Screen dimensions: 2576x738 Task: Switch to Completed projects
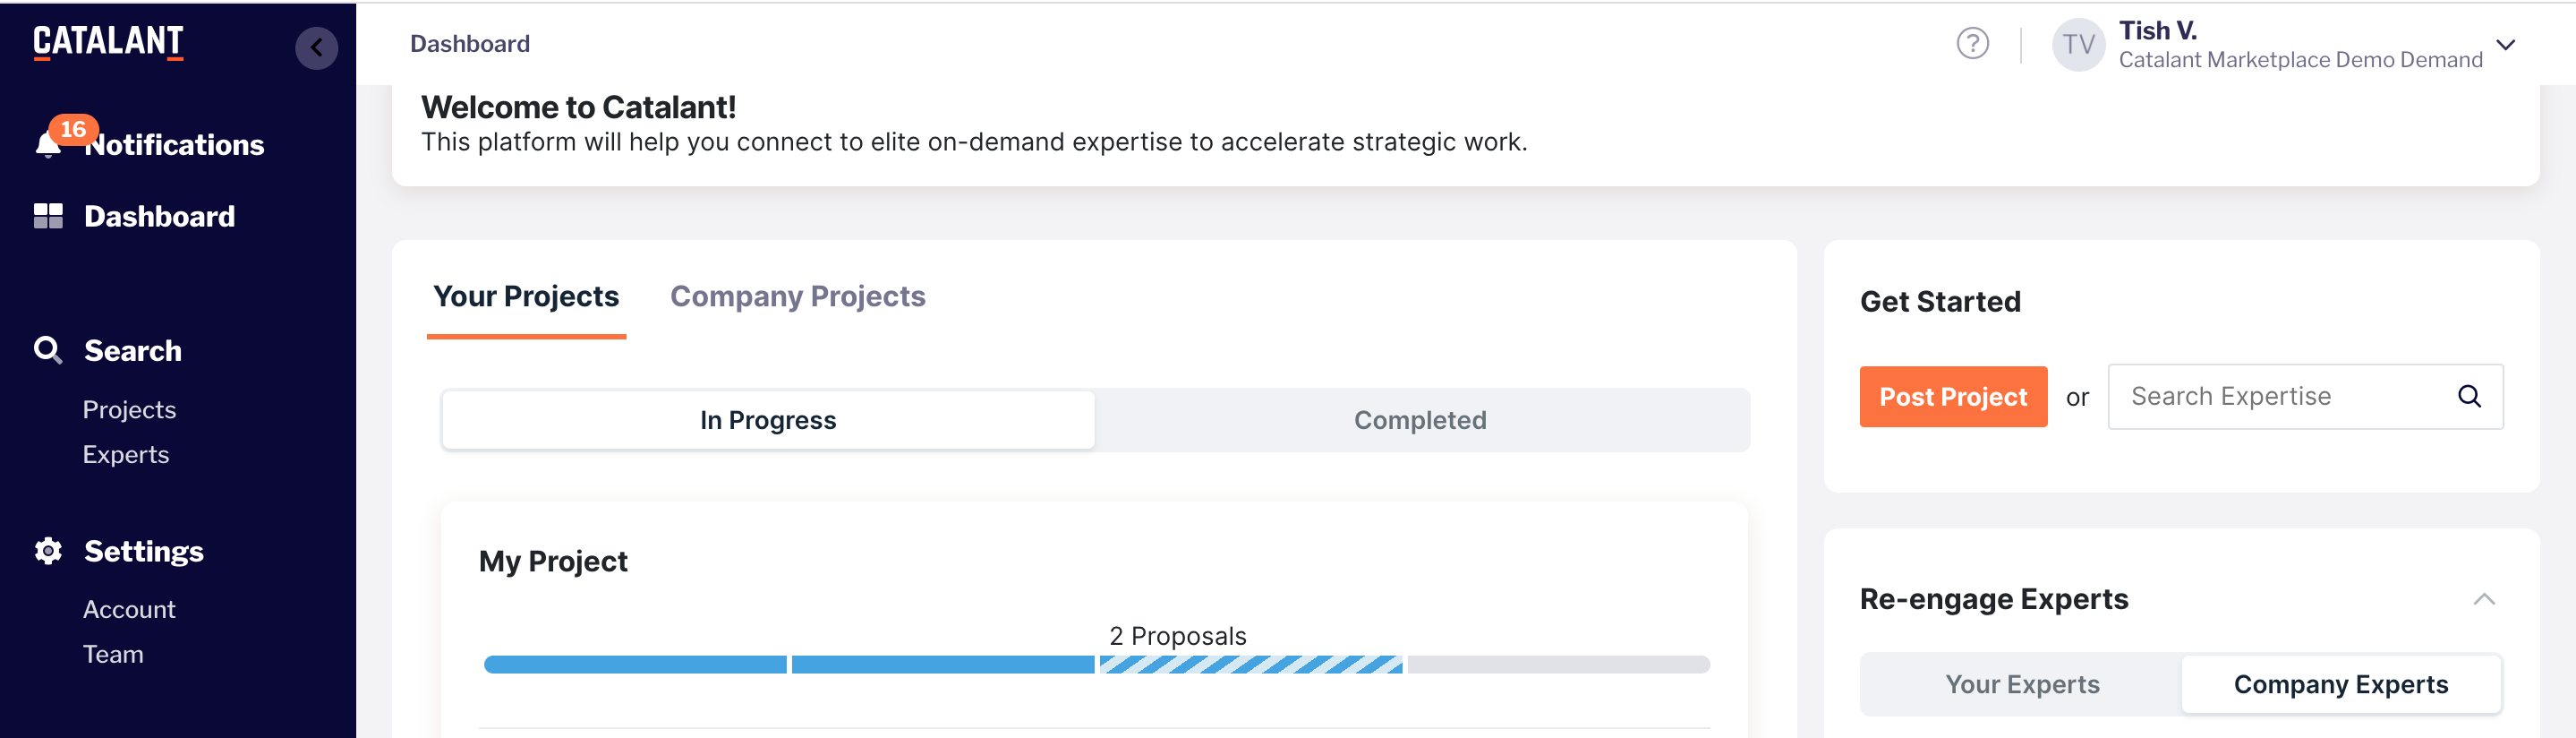point(1420,420)
